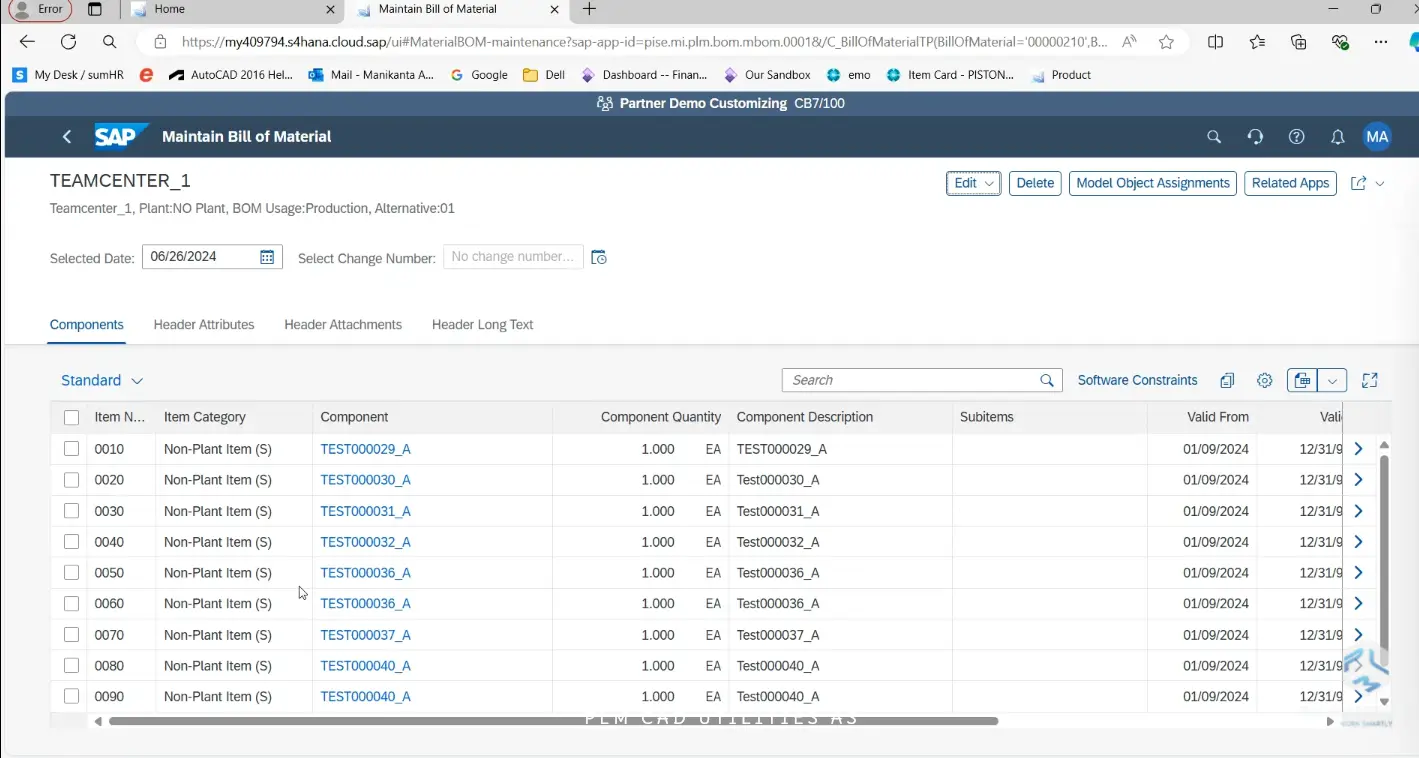Open the Header Long Text tab
1419x758 pixels.
482,325
